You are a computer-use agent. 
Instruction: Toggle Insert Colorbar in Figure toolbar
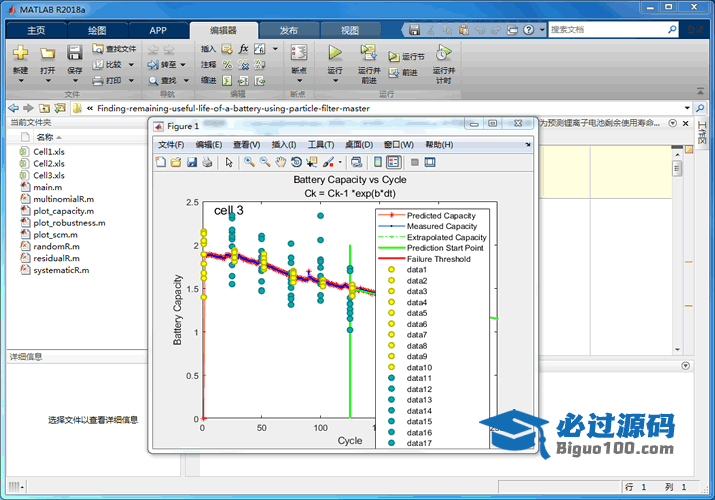(x=378, y=162)
